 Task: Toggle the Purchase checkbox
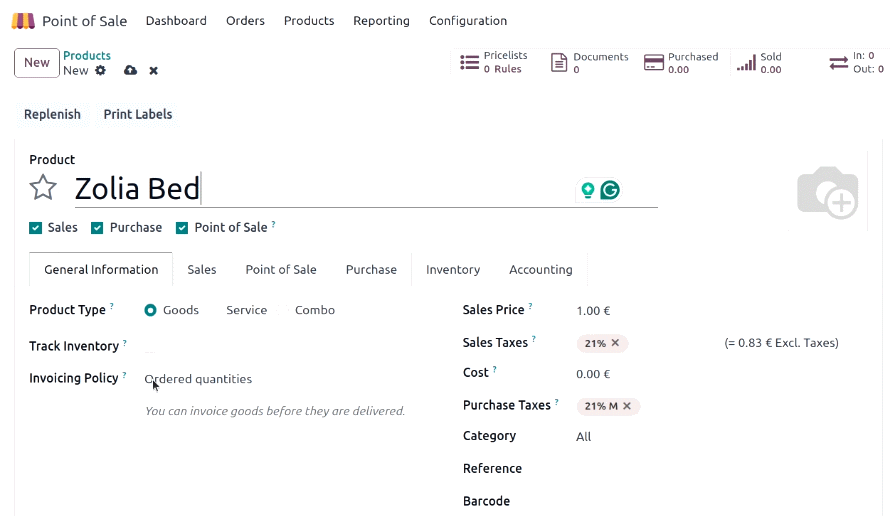97,228
